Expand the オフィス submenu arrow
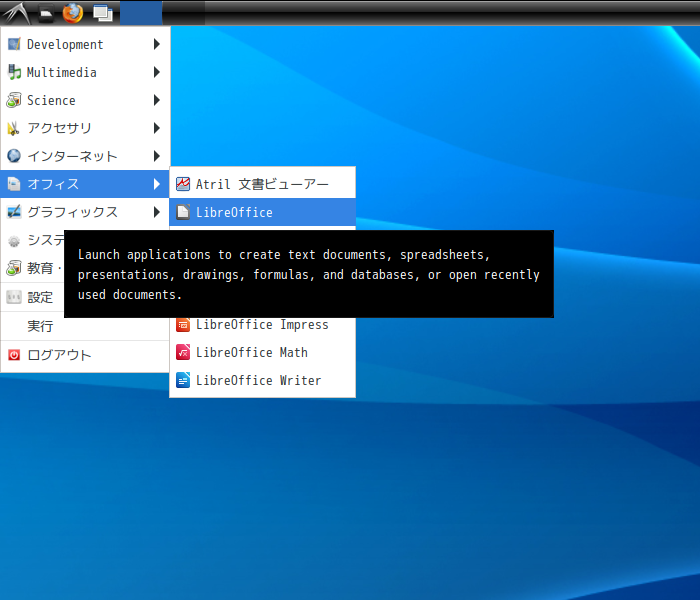This screenshot has height=600, width=700. point(156,184)
